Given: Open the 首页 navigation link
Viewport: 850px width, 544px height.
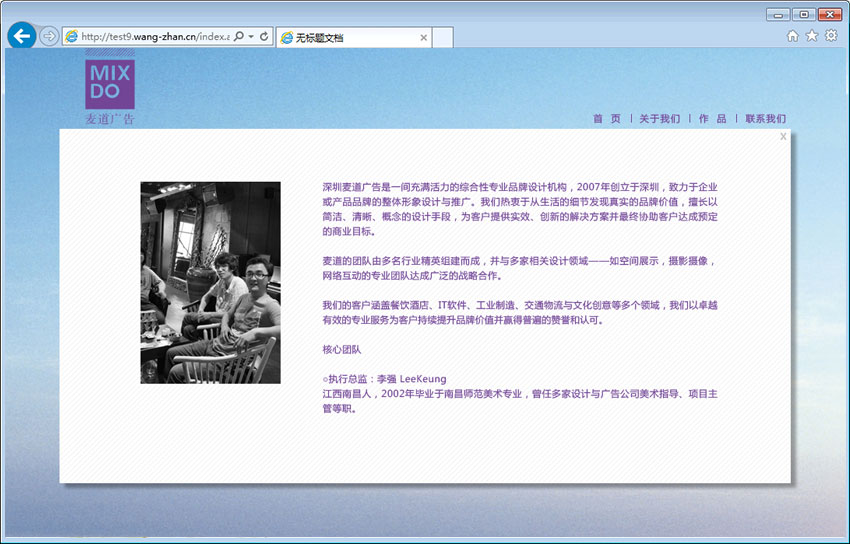Looking at the screenshot, I should [x=607, y=119].
